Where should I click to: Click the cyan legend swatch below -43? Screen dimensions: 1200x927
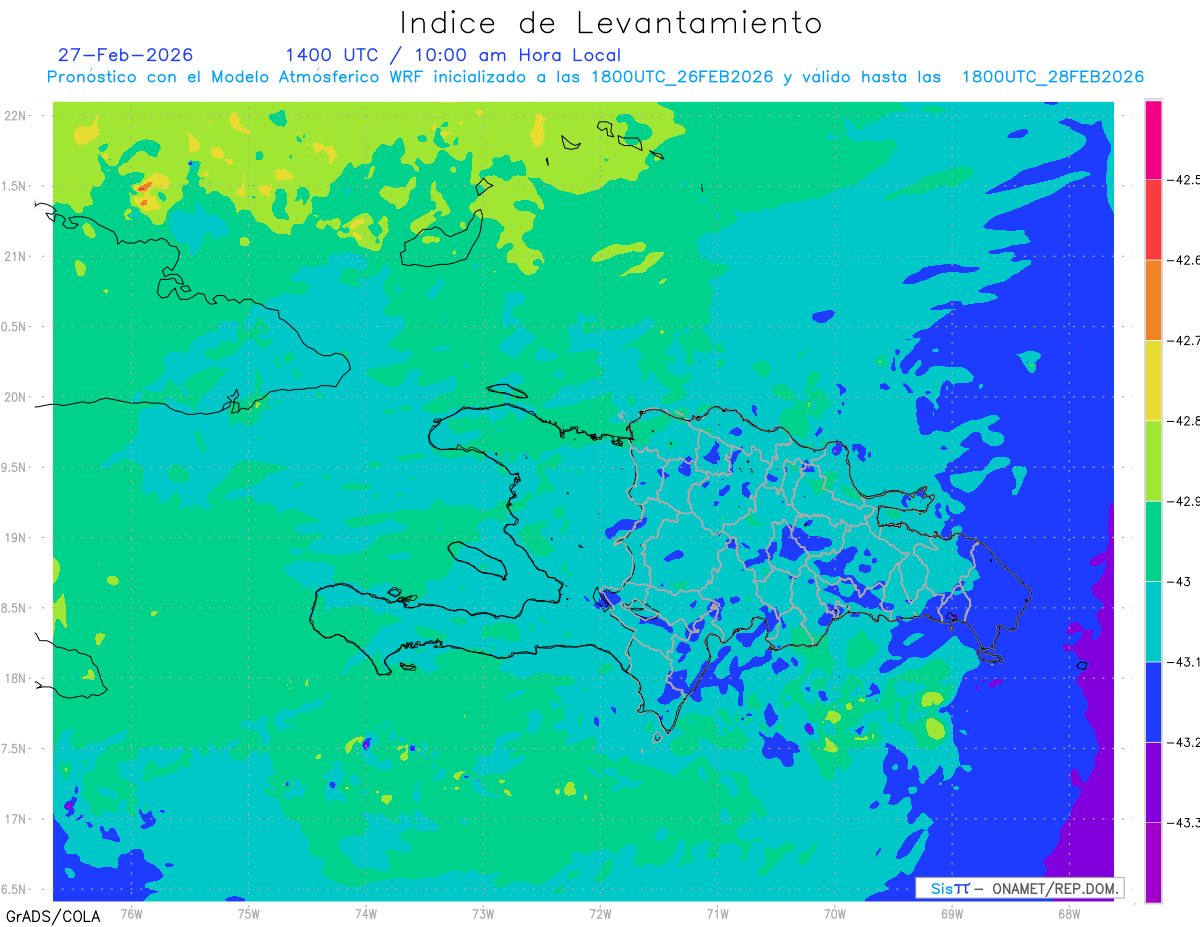pos(1153,621)
